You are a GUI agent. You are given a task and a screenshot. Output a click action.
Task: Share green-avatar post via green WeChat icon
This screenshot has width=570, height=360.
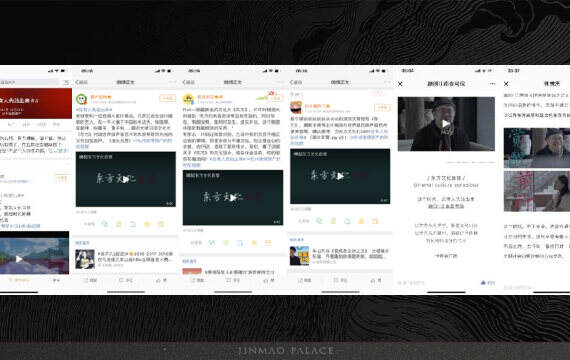point(105,224)
